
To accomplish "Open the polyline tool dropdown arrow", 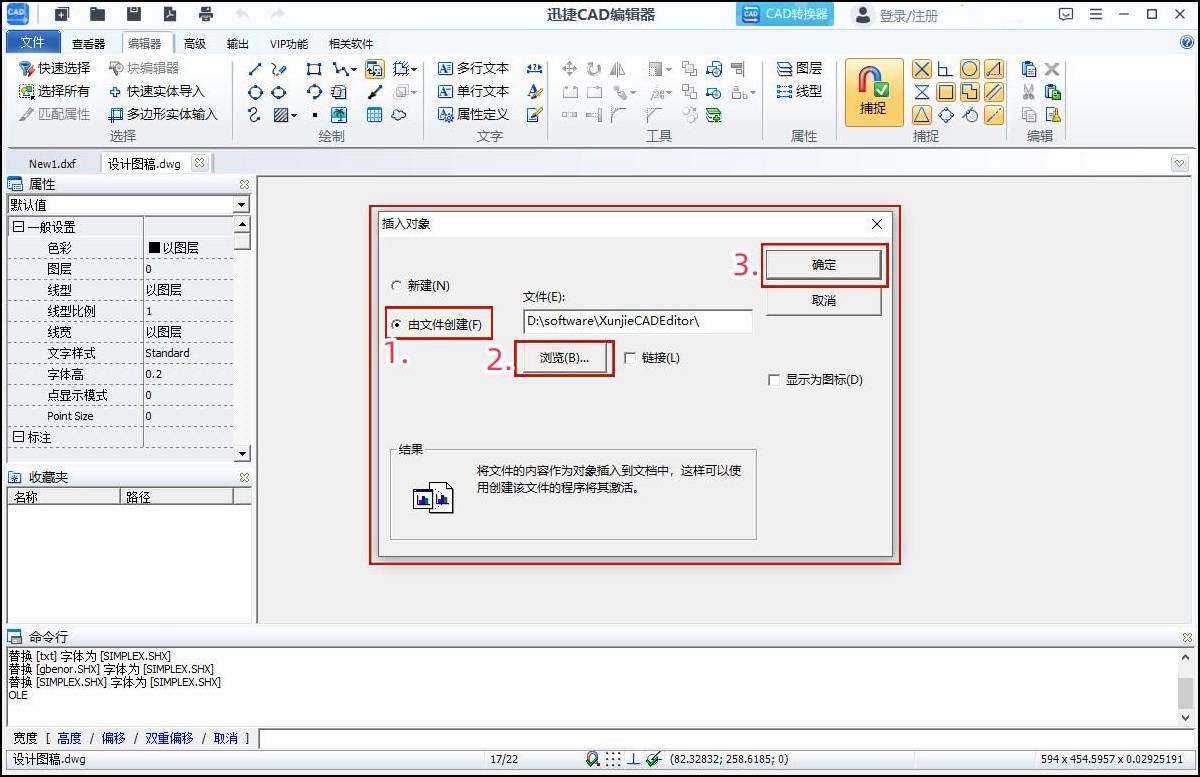I will (356, 68).
